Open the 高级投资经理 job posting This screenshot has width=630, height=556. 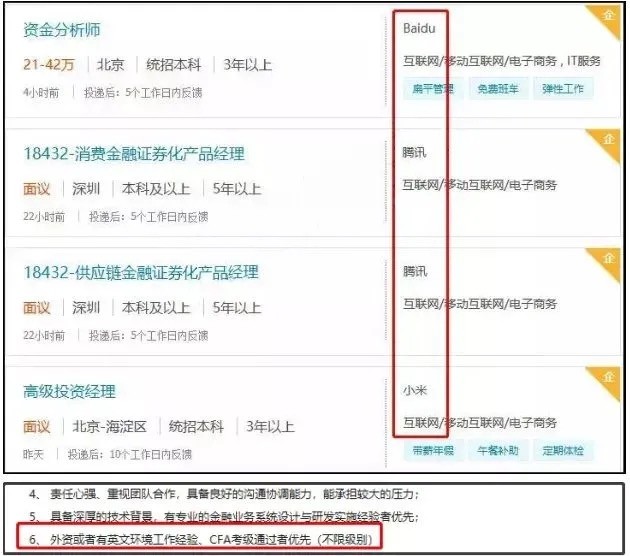click(69, 391)
